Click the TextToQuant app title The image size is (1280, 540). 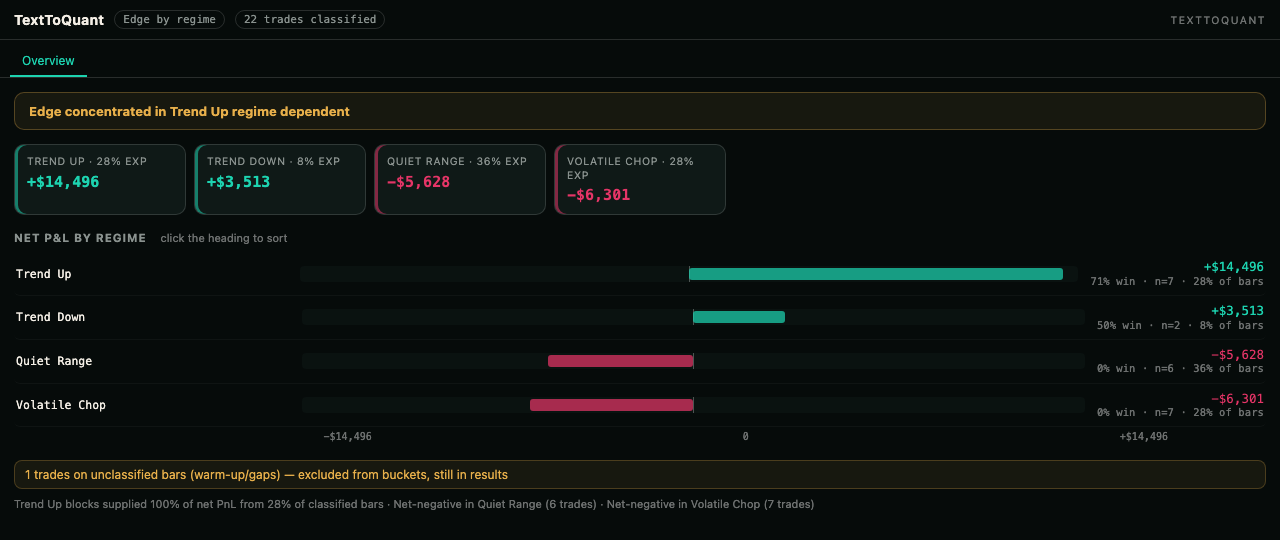pyautogui.click(x=59, y=20)
